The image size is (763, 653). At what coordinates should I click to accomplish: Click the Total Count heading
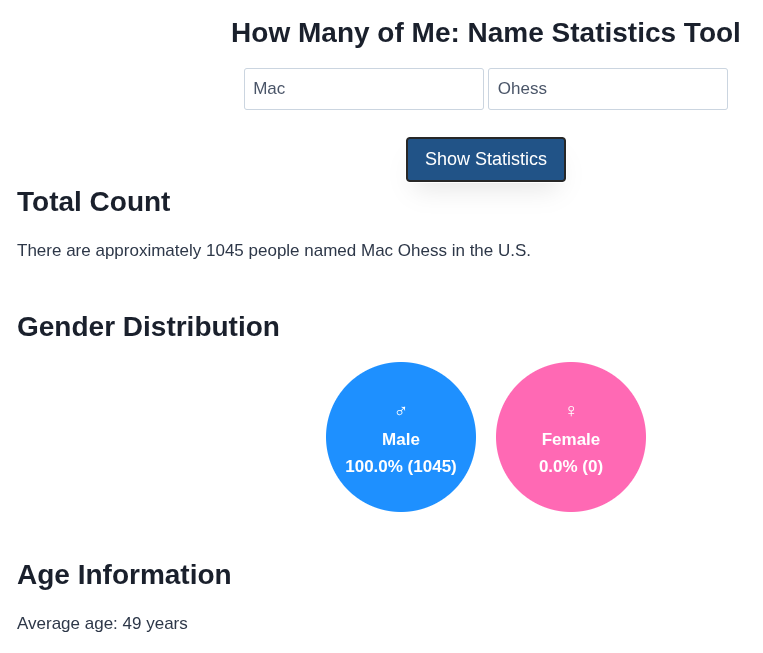point(94,202)
